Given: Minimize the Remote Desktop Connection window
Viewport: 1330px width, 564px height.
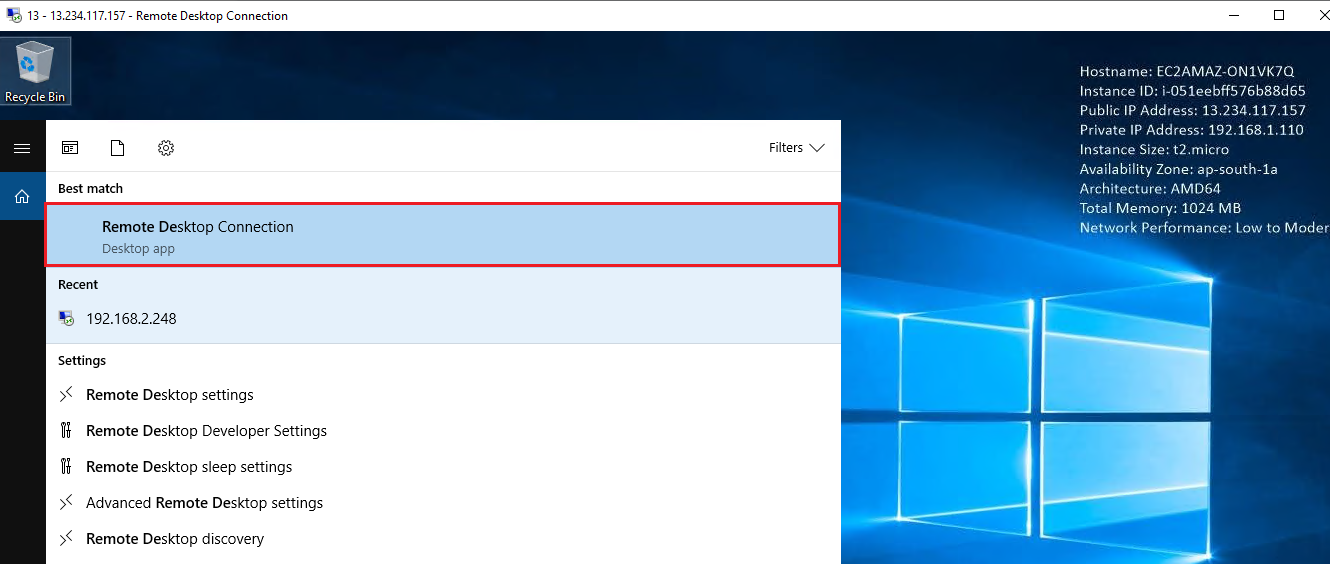Looking at the screenshot, I should [x=1233, y=15].
